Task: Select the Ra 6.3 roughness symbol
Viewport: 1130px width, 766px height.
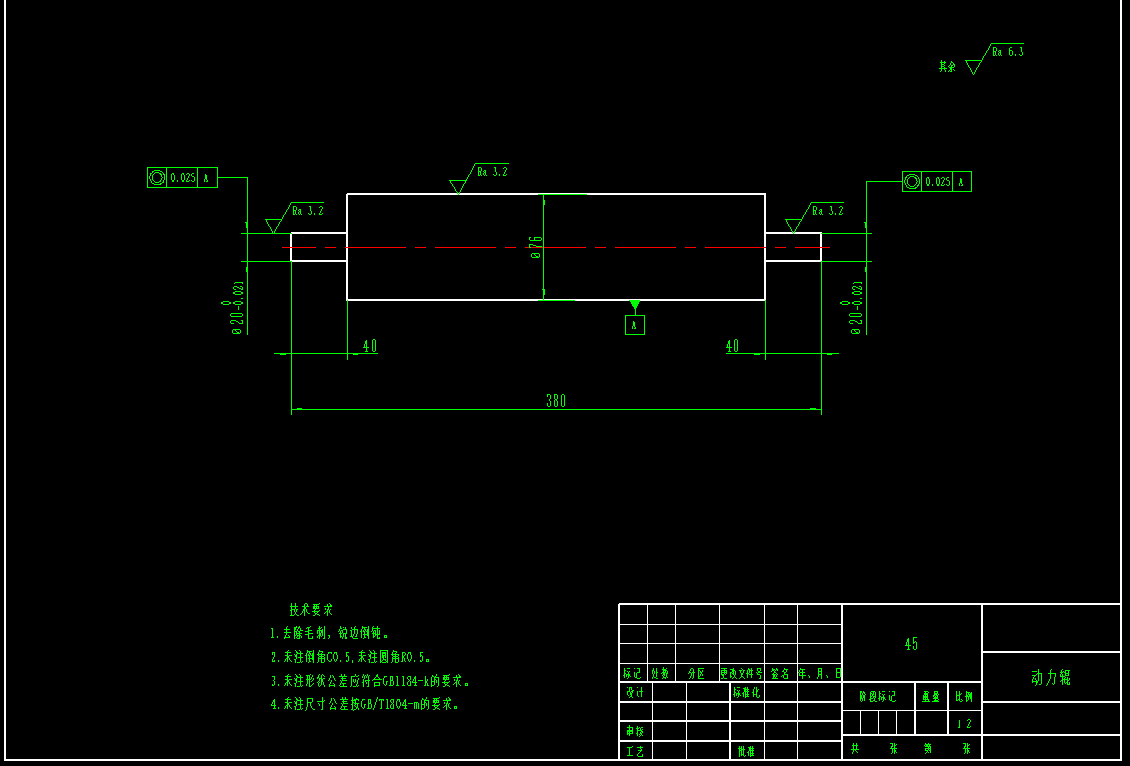Action: click(995, 58)
